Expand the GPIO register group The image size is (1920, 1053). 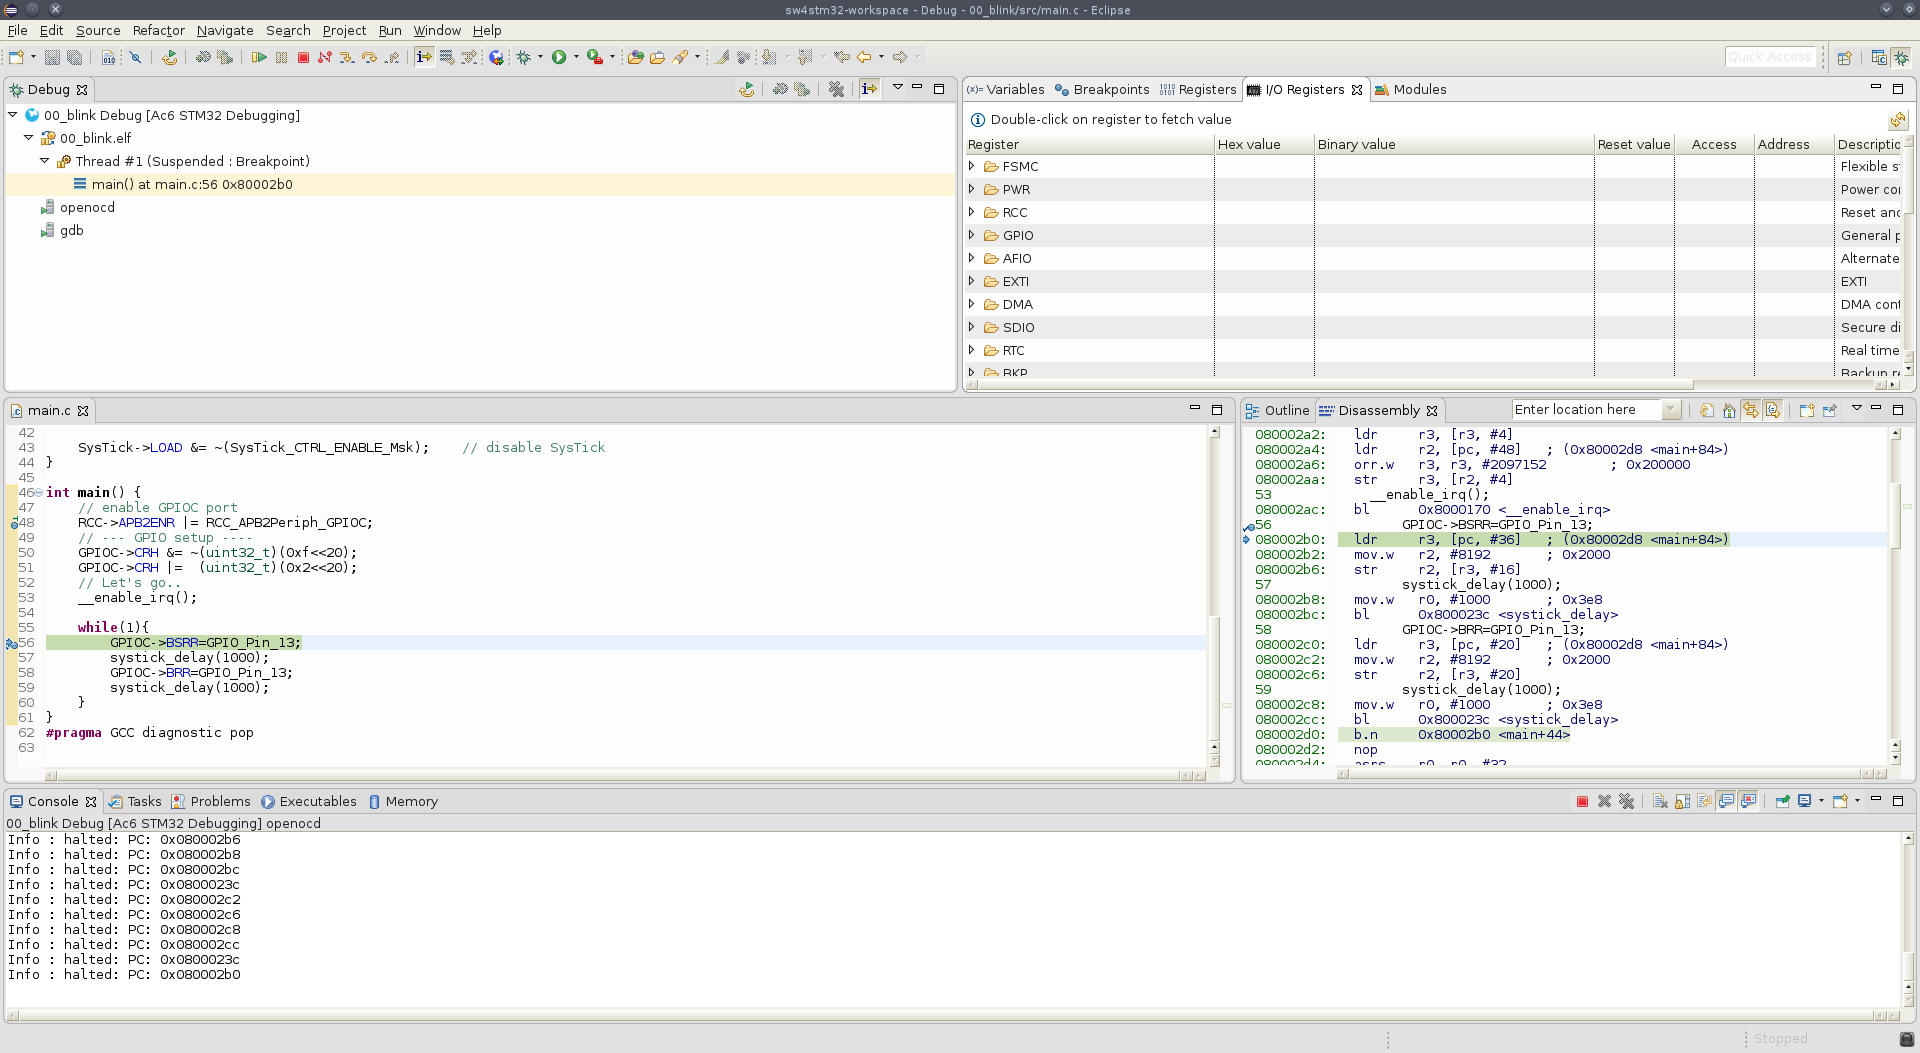[972, 235]
